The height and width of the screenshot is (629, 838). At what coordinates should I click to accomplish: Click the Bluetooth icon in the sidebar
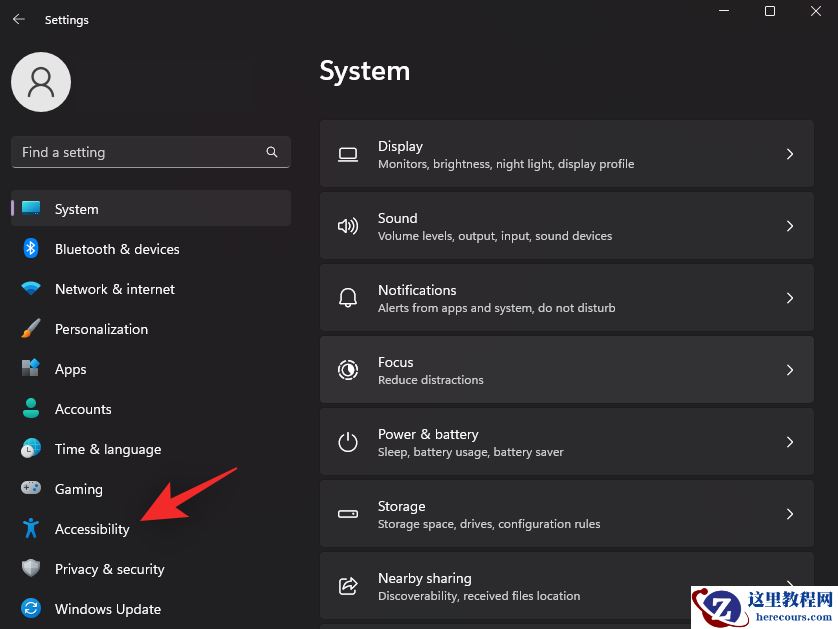click(31, 249)
